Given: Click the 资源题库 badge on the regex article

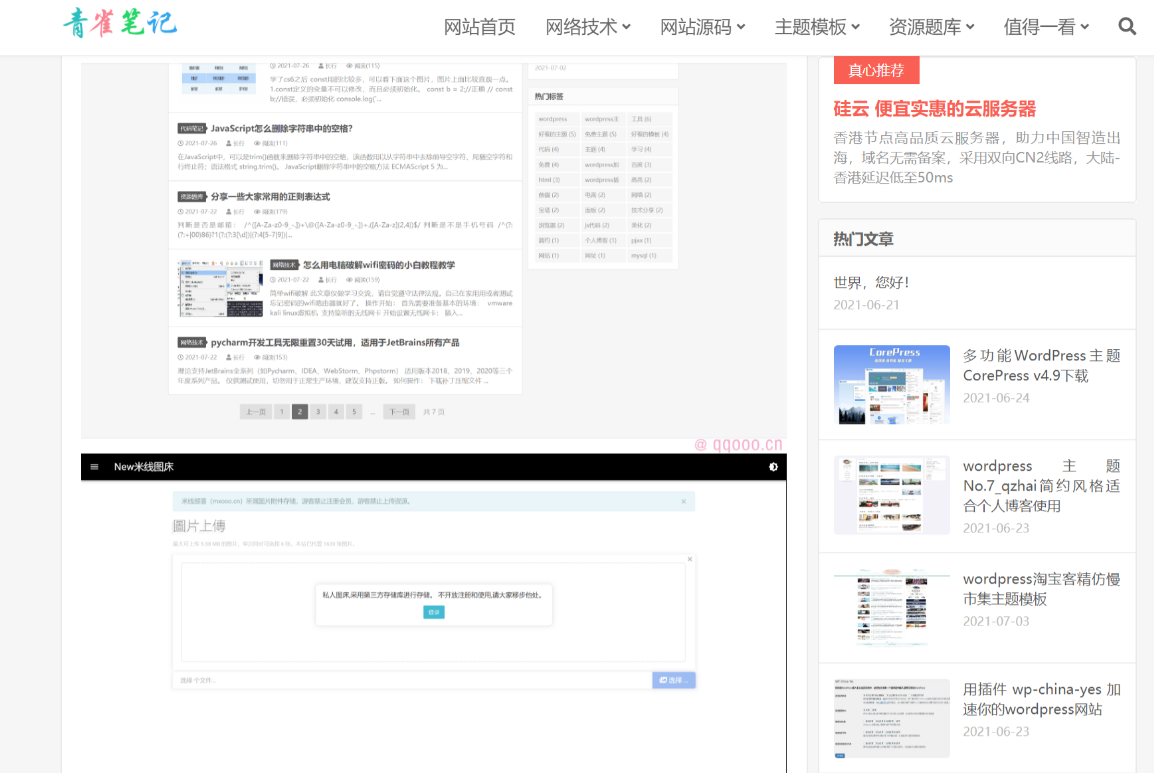Looking at the screenshot, I should (x=192, y=197).
